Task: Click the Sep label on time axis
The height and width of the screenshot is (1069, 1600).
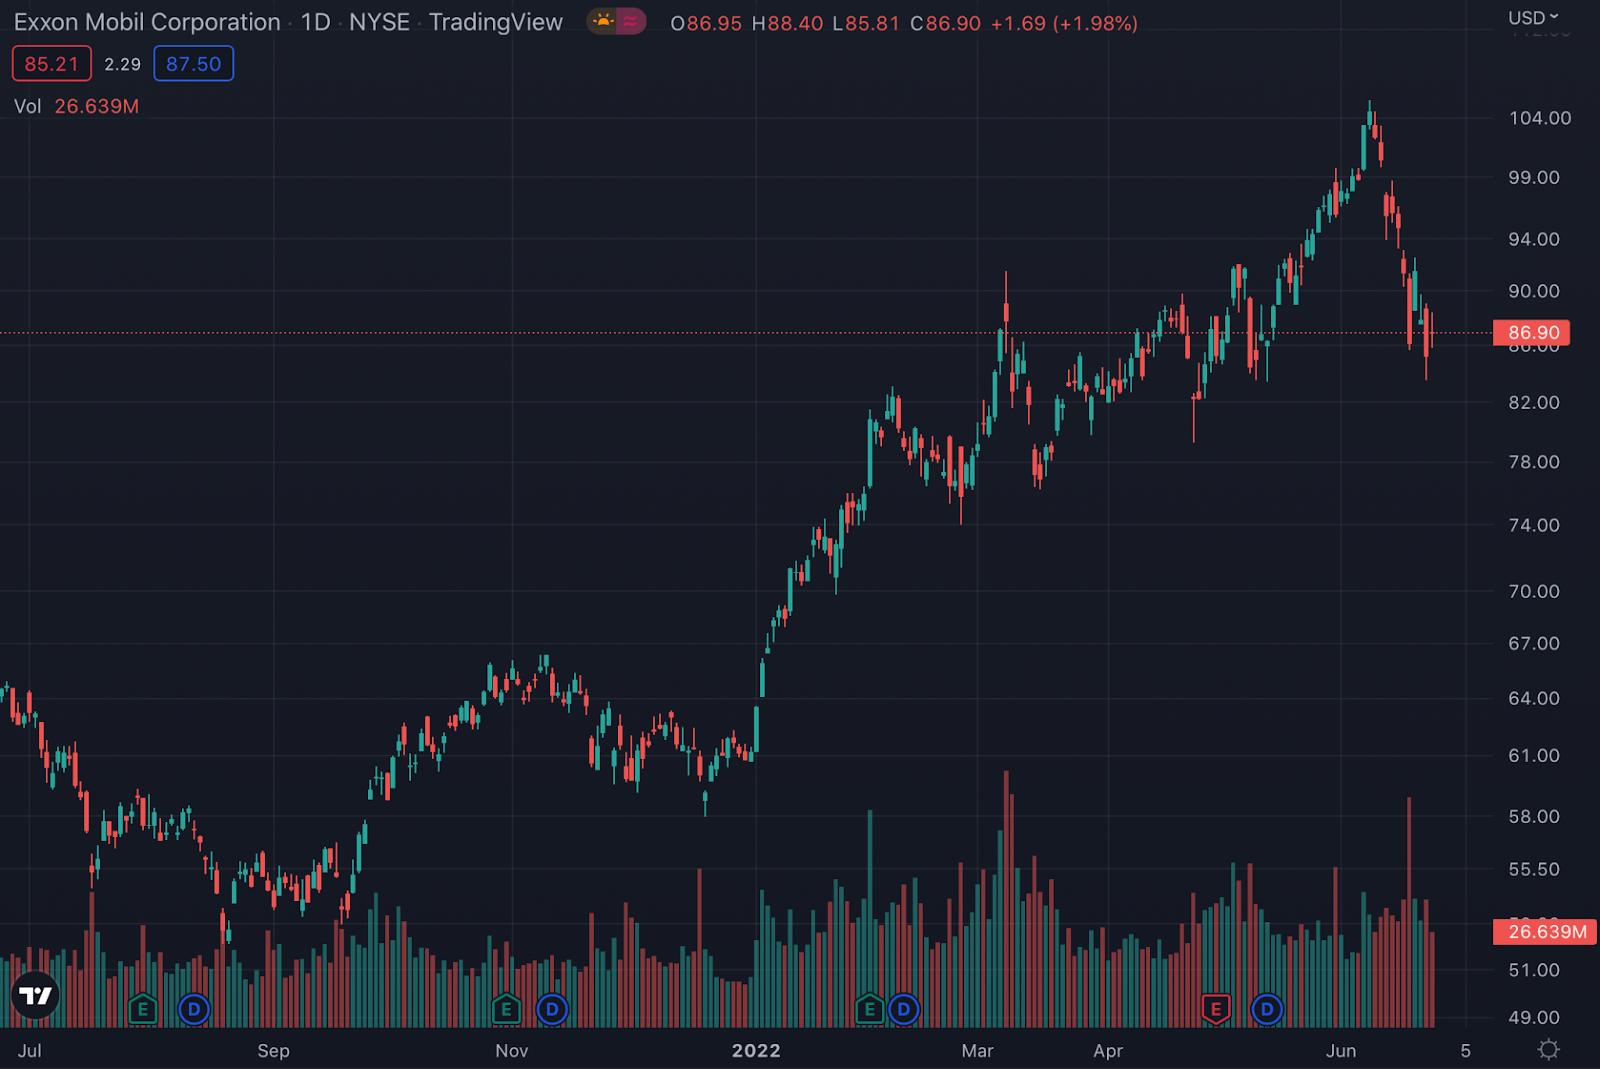Action: point(273,1050)
